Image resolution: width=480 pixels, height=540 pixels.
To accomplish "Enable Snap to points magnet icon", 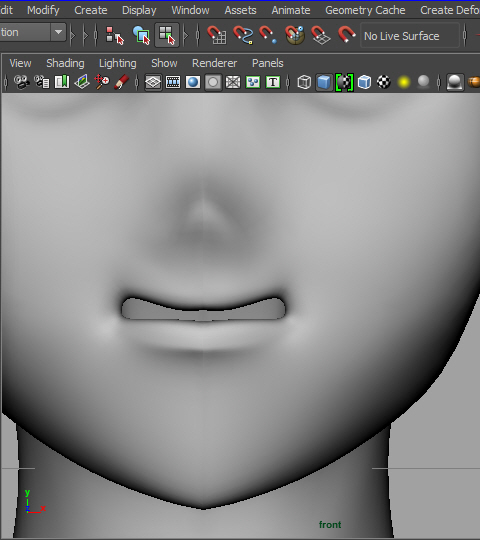I will (268, 35).
